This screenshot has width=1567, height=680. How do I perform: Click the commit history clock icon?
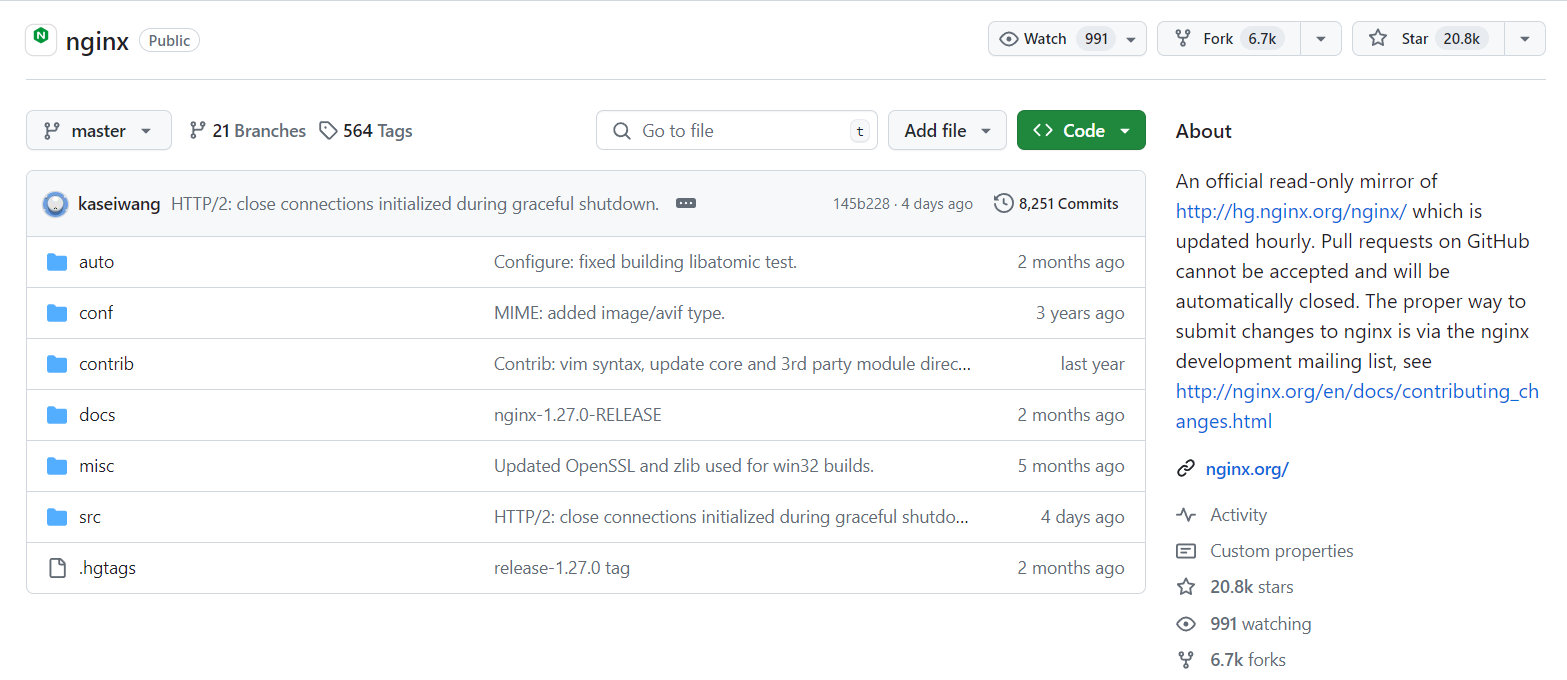(1003, 204)
